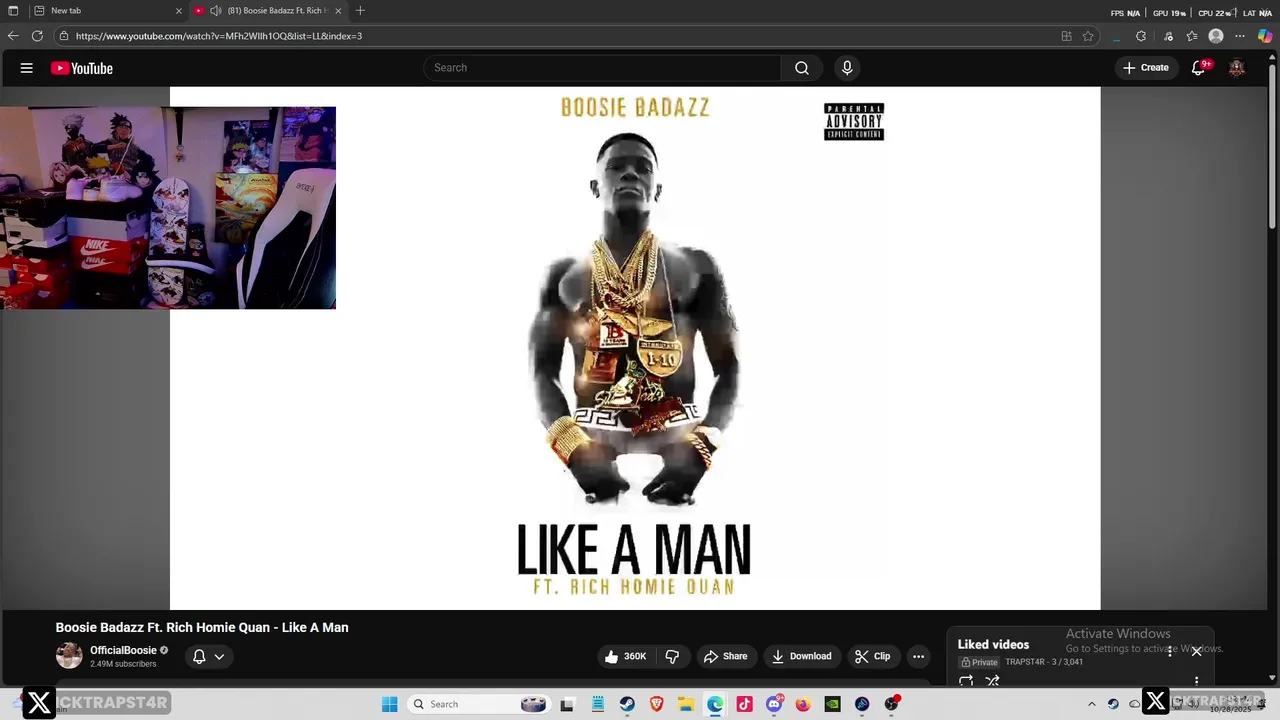This screenshot has width=1280, height=720.
Task: Open the Windows Start menu
Action: point(390,704)
